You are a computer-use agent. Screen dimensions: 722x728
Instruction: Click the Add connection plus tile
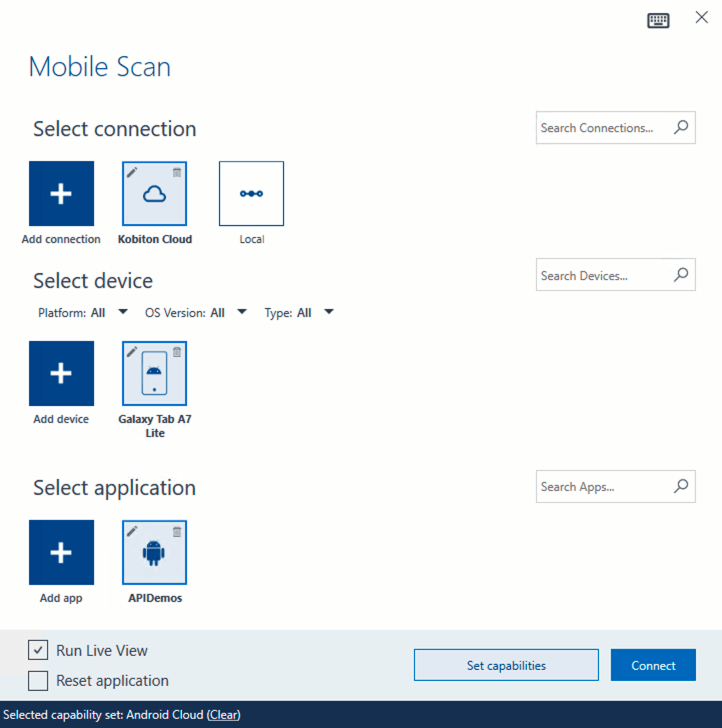pos(61,194)
